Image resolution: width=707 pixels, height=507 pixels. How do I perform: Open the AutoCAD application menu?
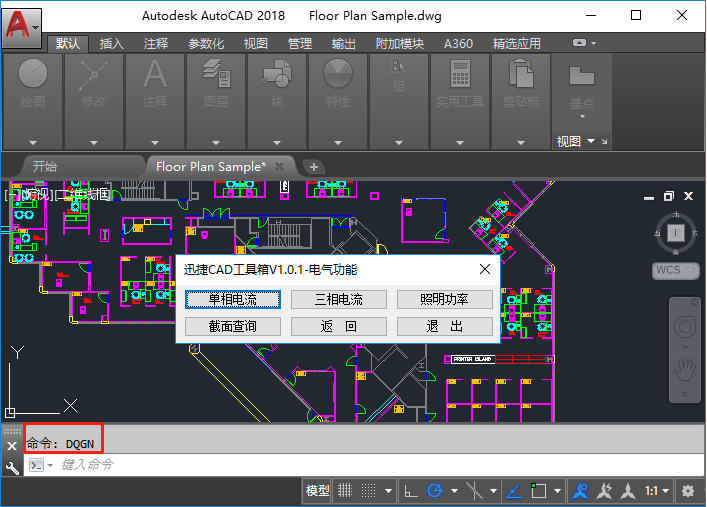click(21, 27)
